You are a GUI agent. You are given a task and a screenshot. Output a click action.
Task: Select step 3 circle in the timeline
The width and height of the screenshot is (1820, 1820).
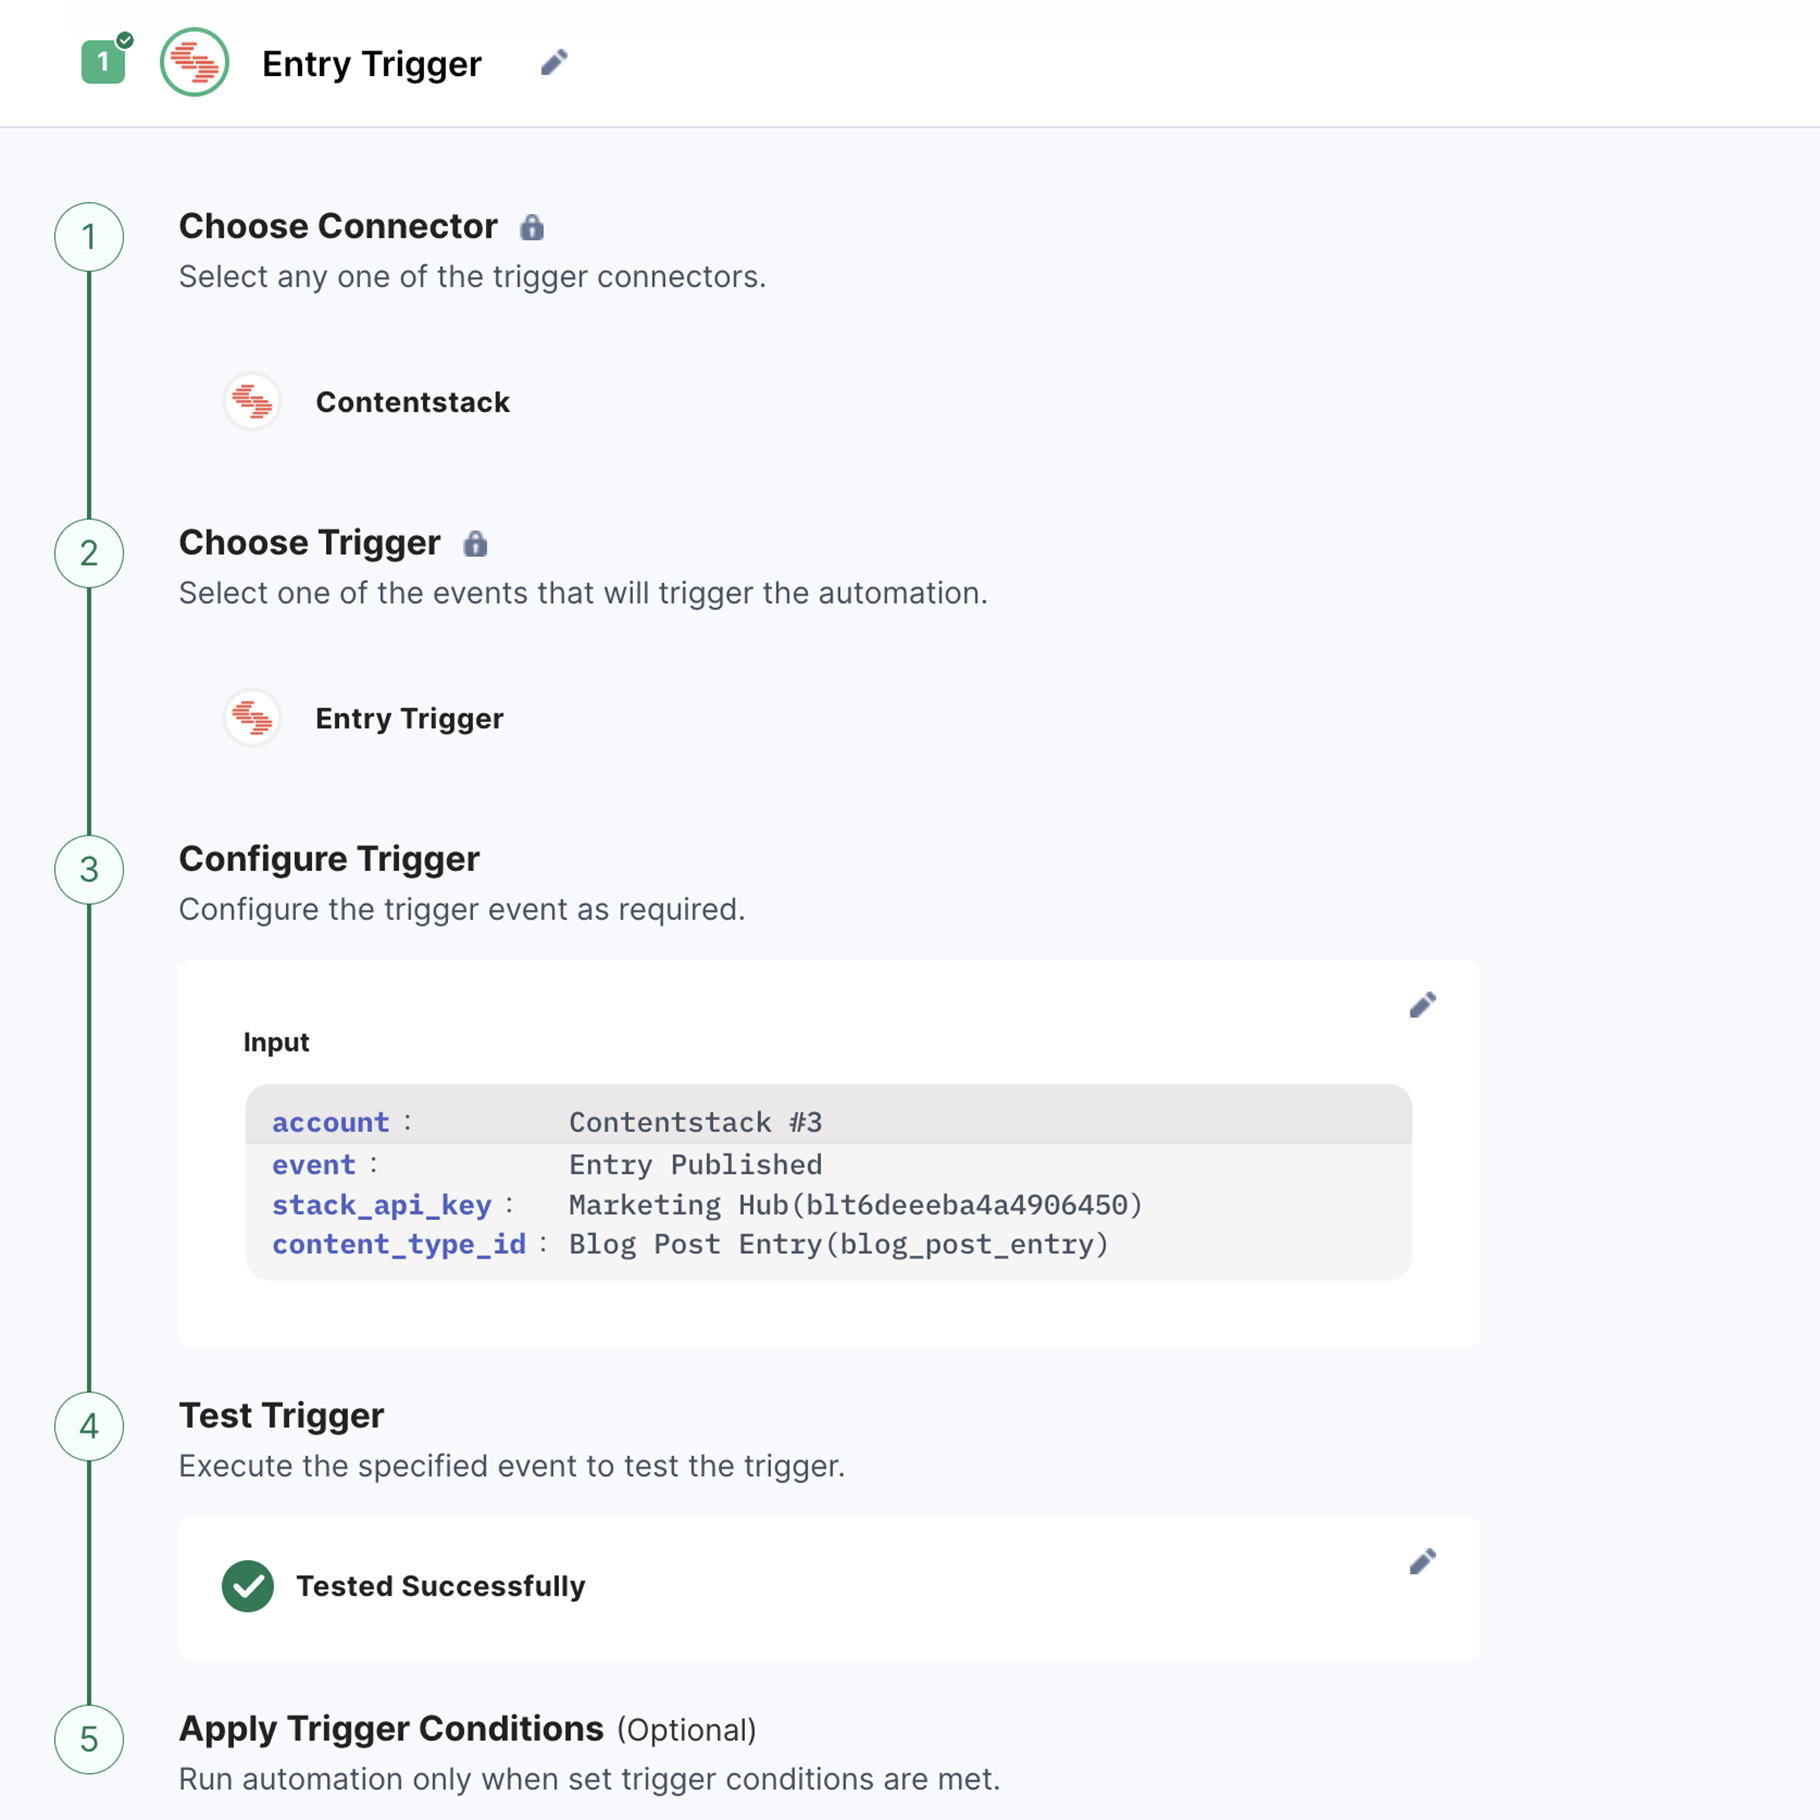coord(89,870)
